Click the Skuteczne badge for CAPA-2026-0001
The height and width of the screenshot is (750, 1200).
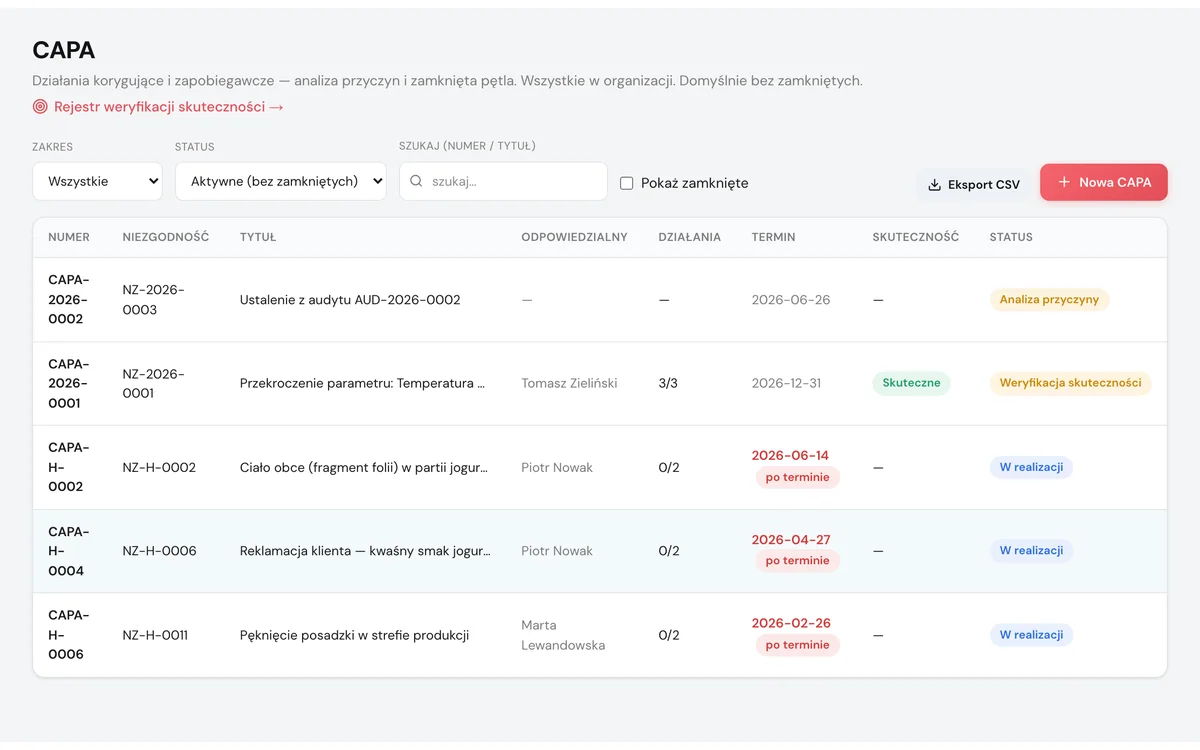[x=911, y=383]
